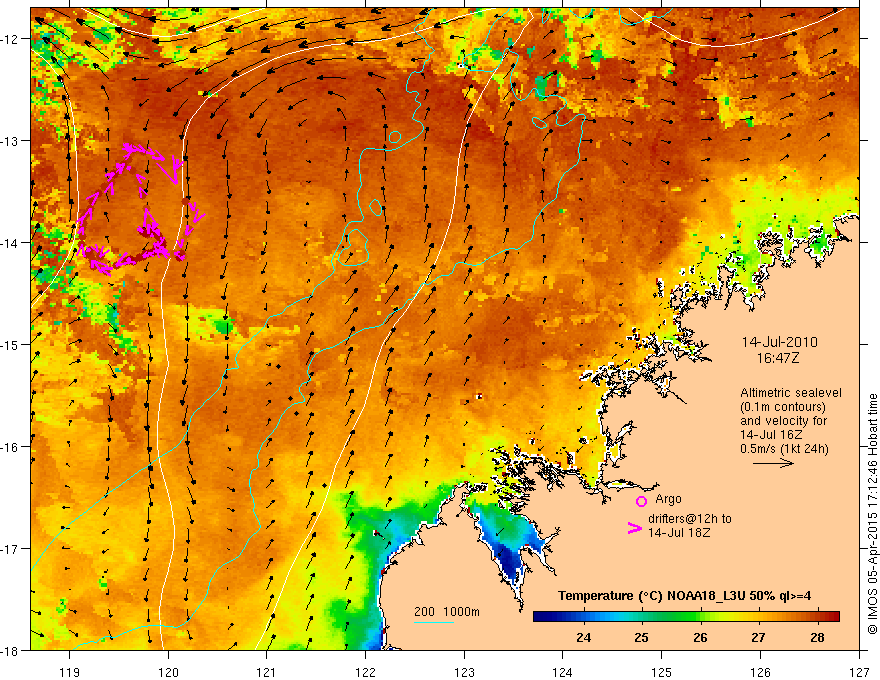The height and width of the screenshot is (680, 880).
Task: Click the '-16' latitude axis label
Action: pyautogui.click(x=12, y=447)
